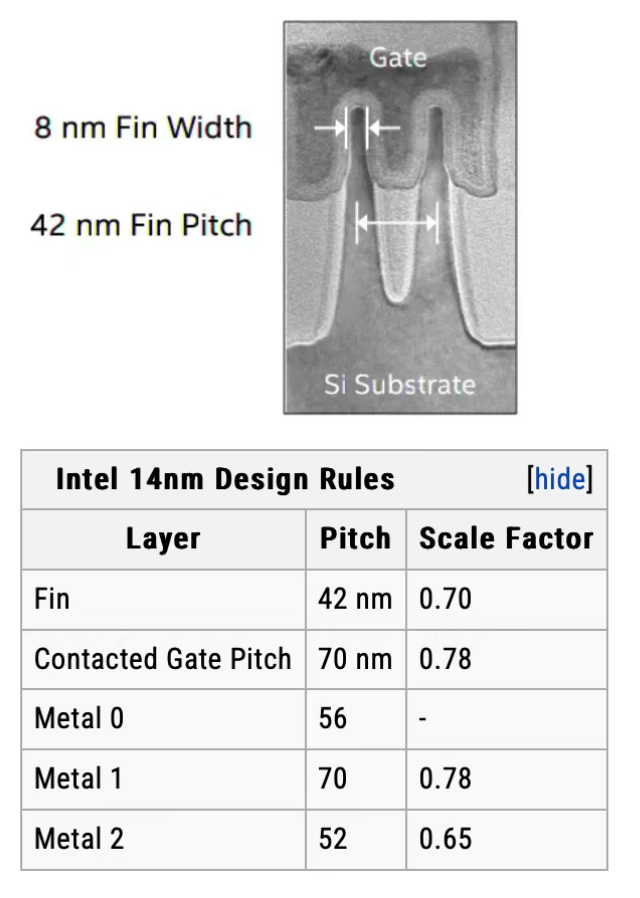Select the Metal 0 row
The image size is (640, 898).
point(163,719)
